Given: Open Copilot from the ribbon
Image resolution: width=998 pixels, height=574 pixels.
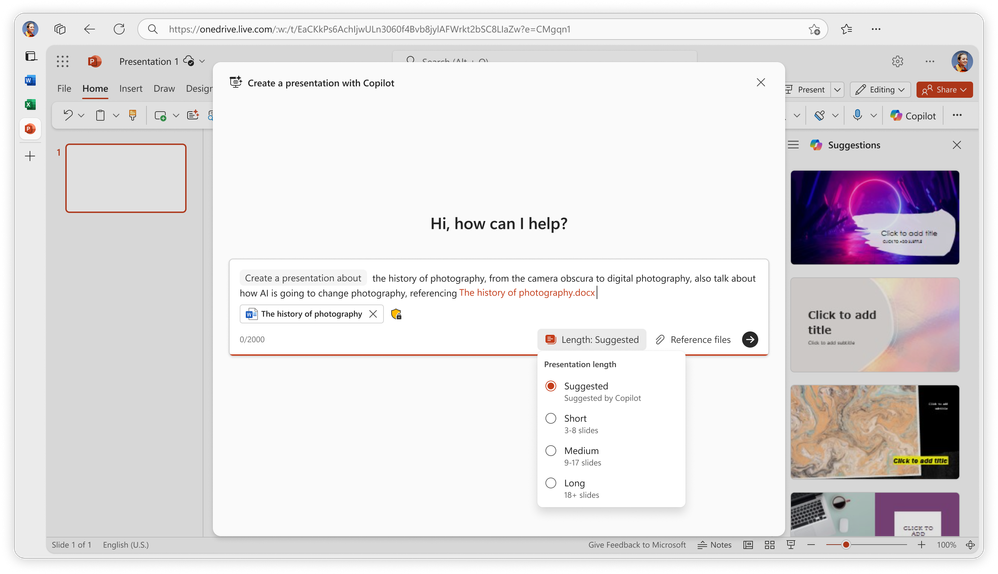Looking at the screenshot, I should click(x=913, y=115).
